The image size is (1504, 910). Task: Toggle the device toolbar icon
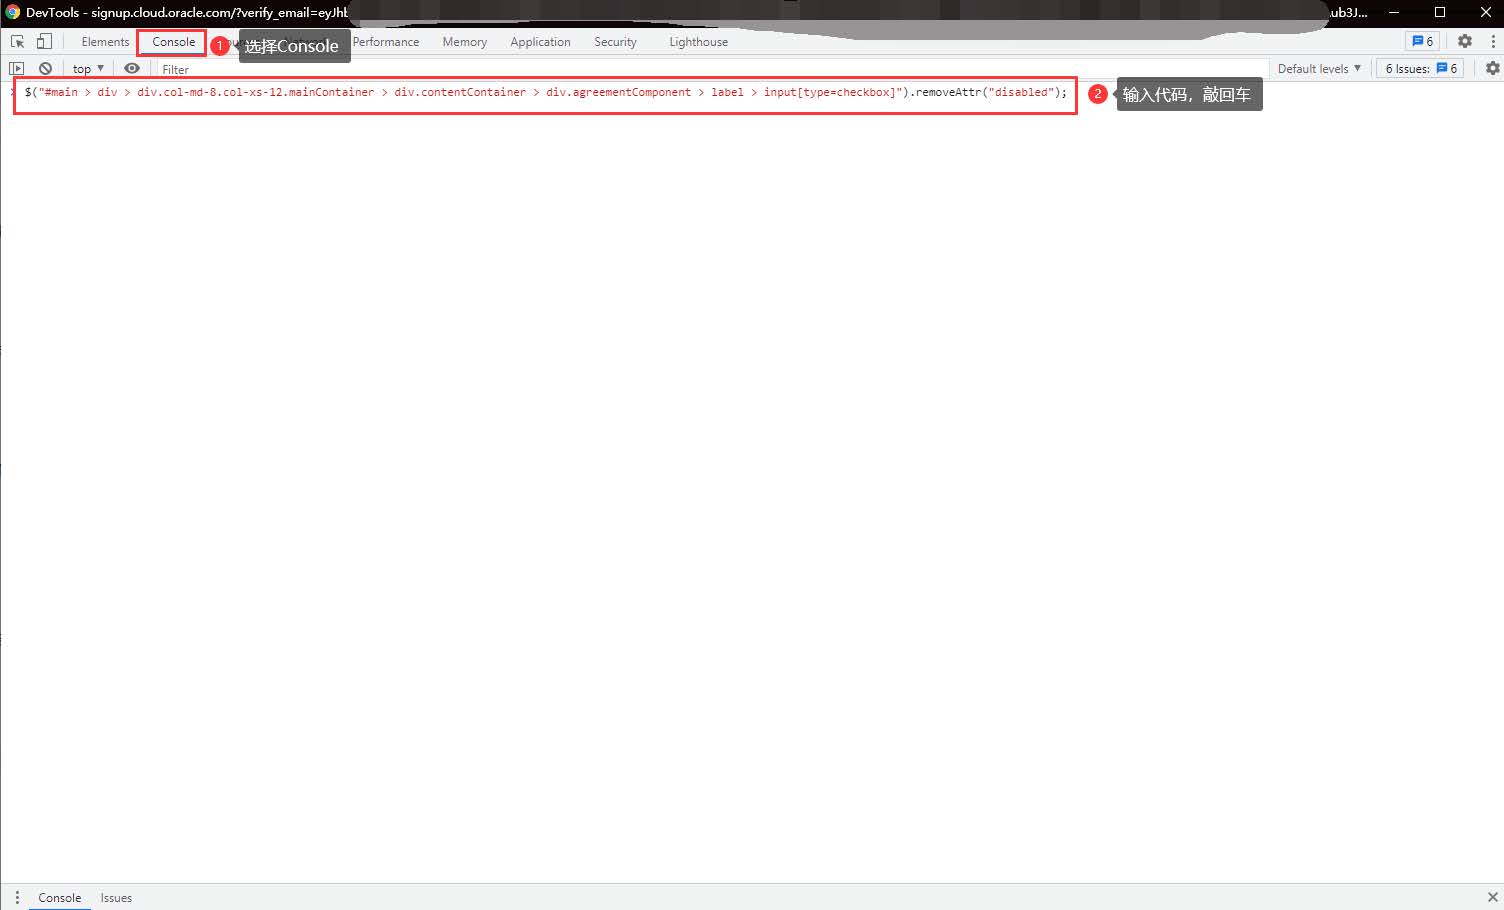pos(44,42)
